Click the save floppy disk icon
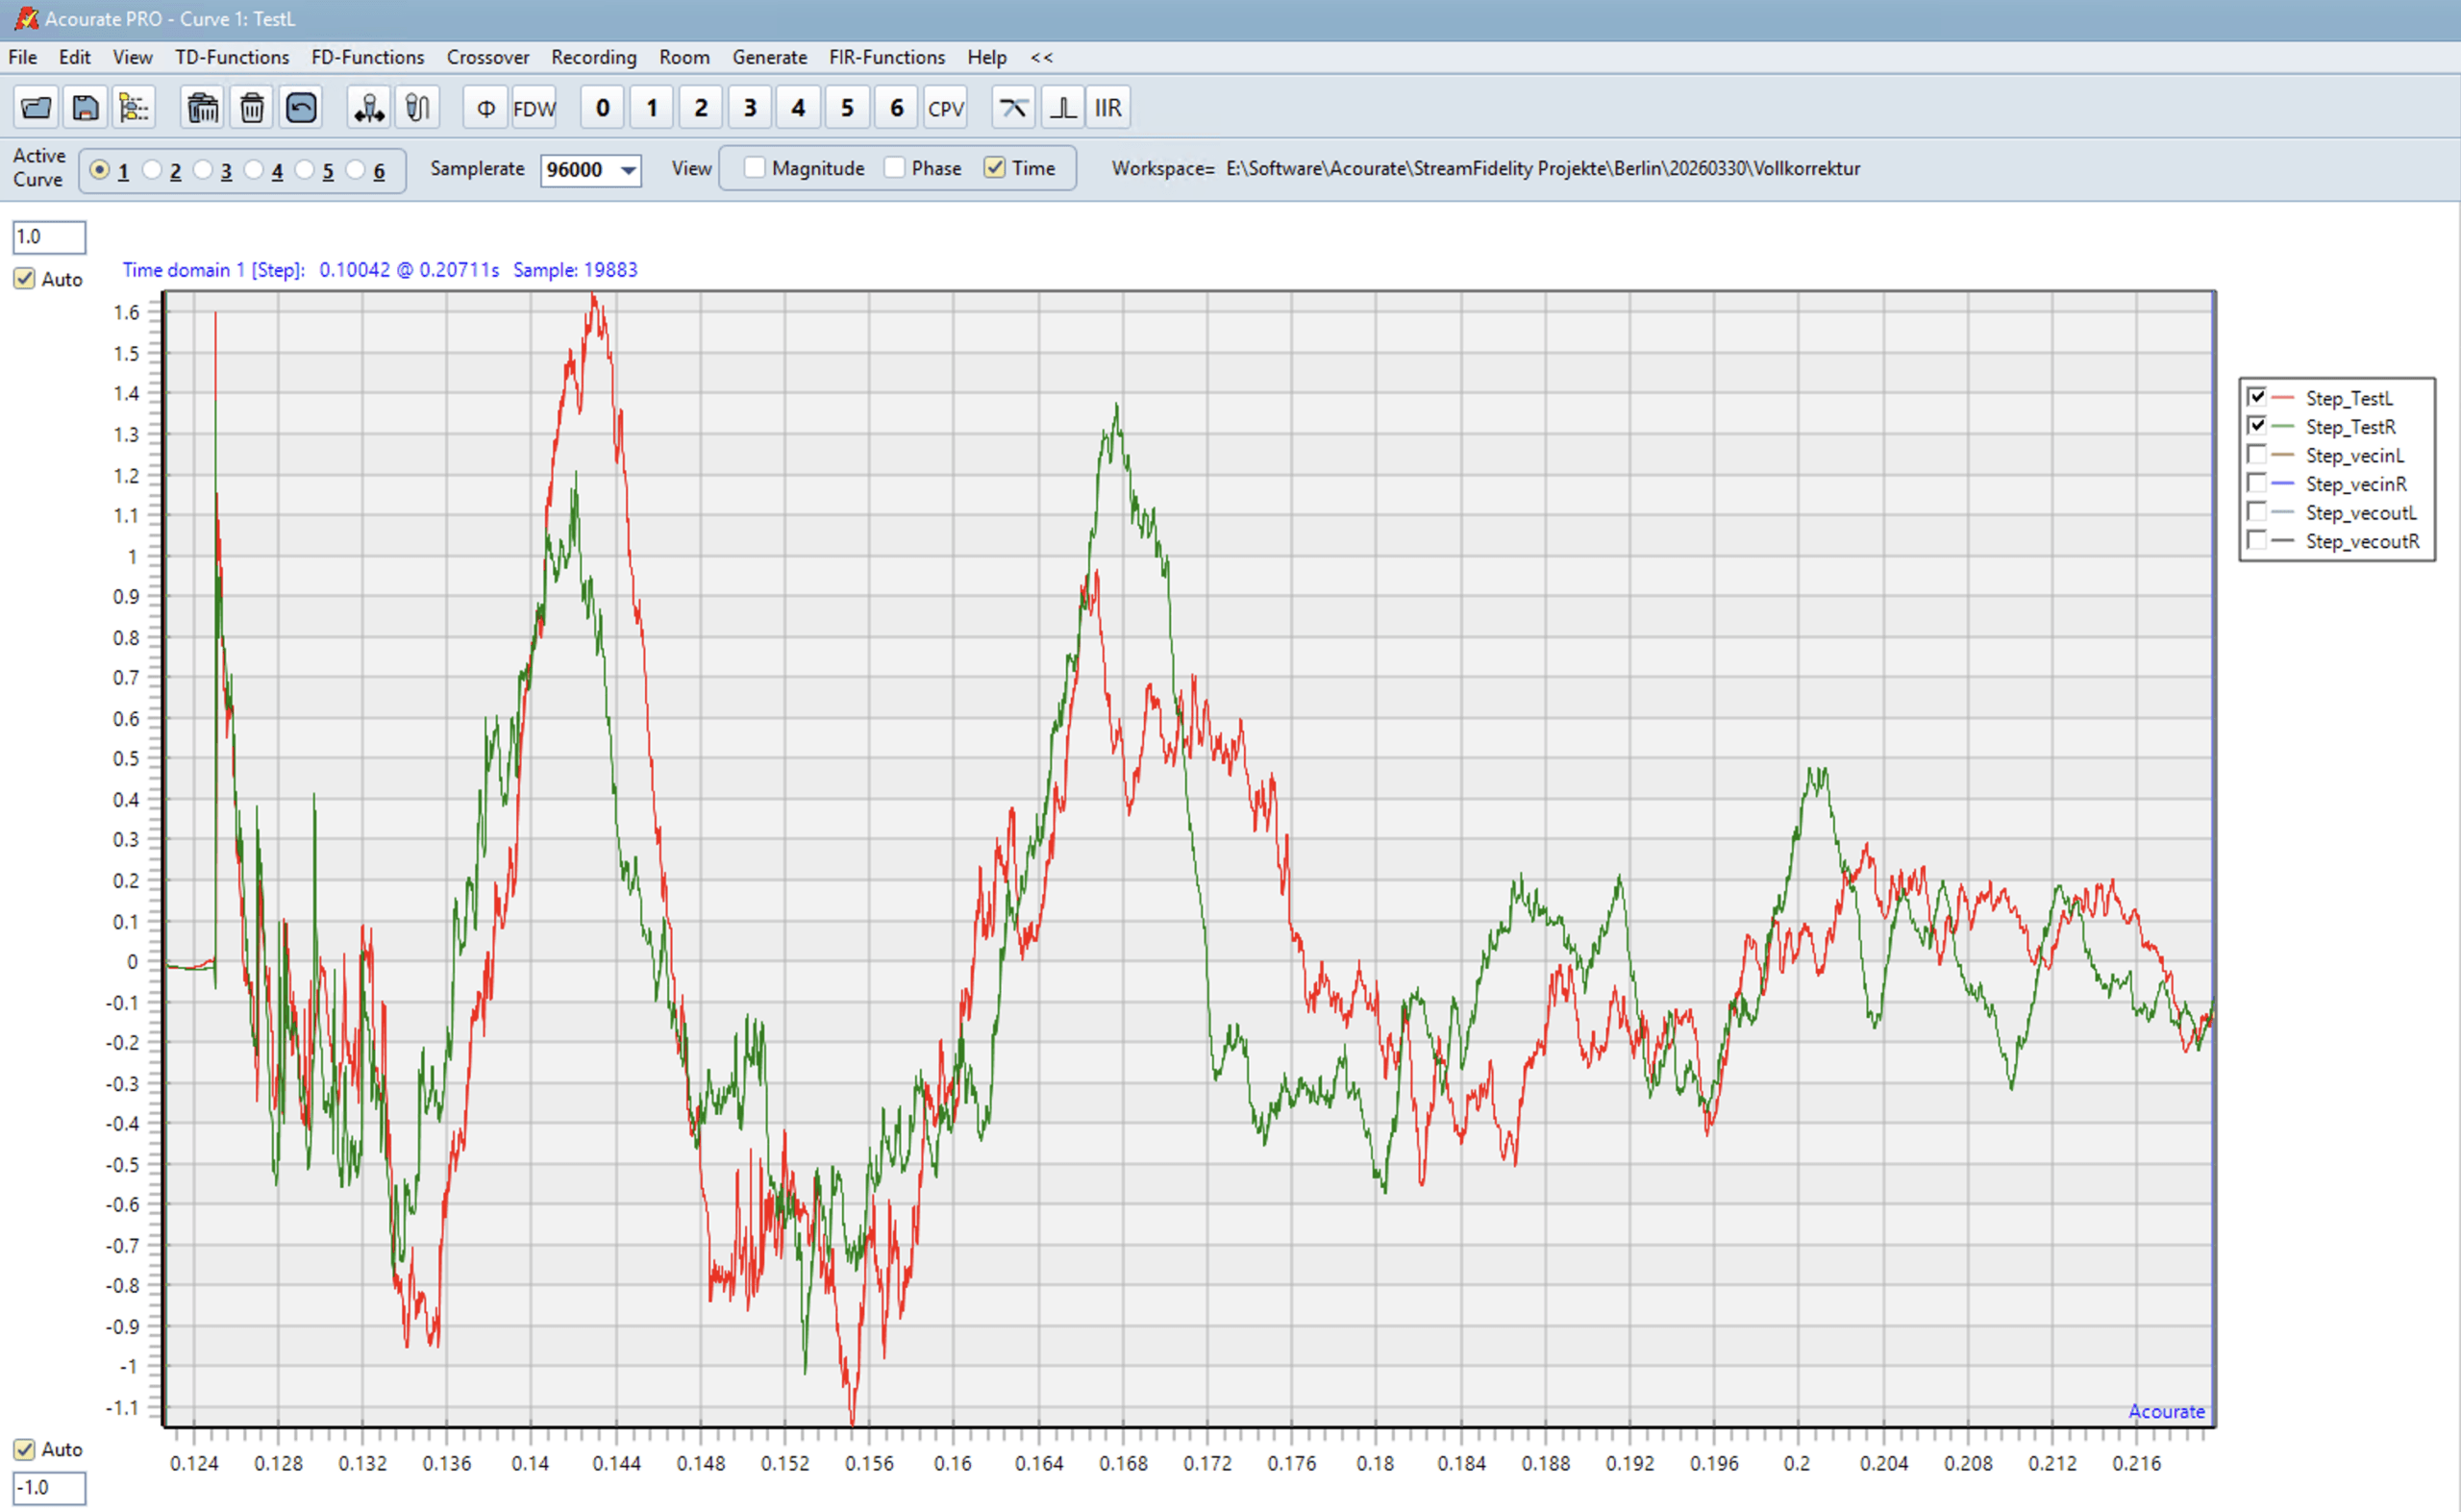The height and width of the screenshot is (1512, 2461). click(85, 108)
